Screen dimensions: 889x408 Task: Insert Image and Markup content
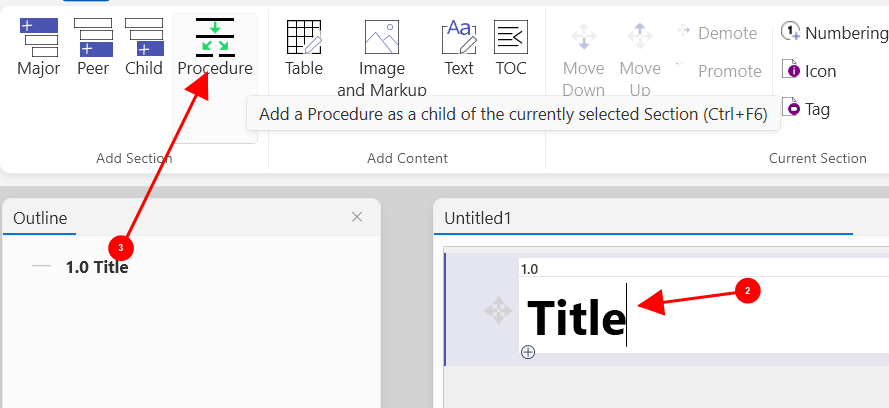[382, 58]
